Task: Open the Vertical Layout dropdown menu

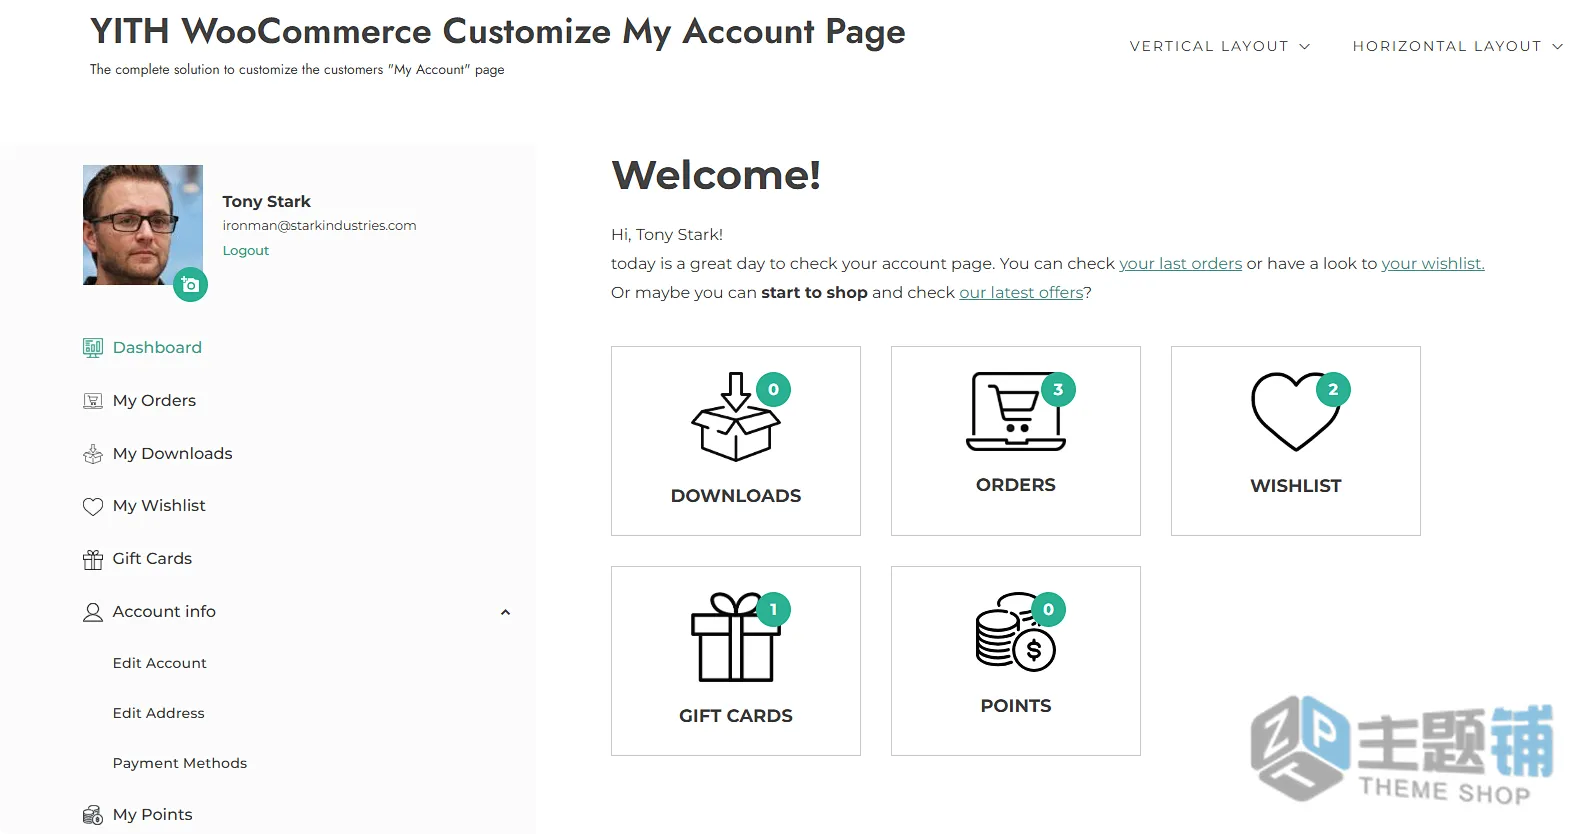Action: (x=1219, y=46)
